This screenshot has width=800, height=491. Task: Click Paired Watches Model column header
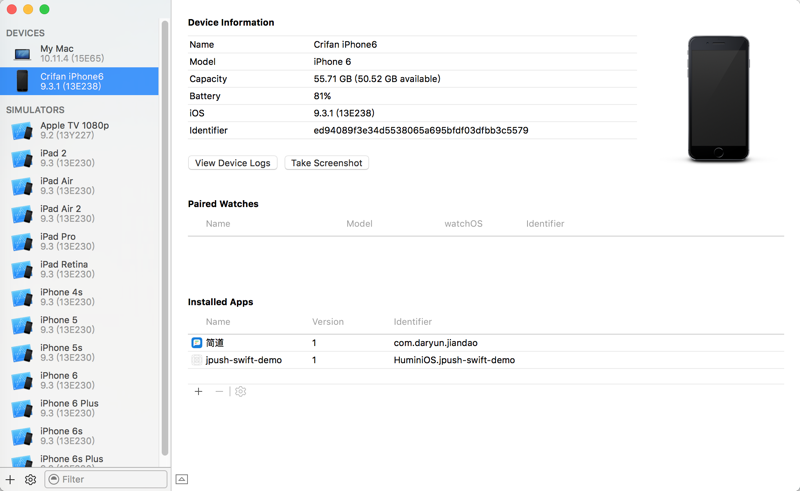(x=359, y=224)
